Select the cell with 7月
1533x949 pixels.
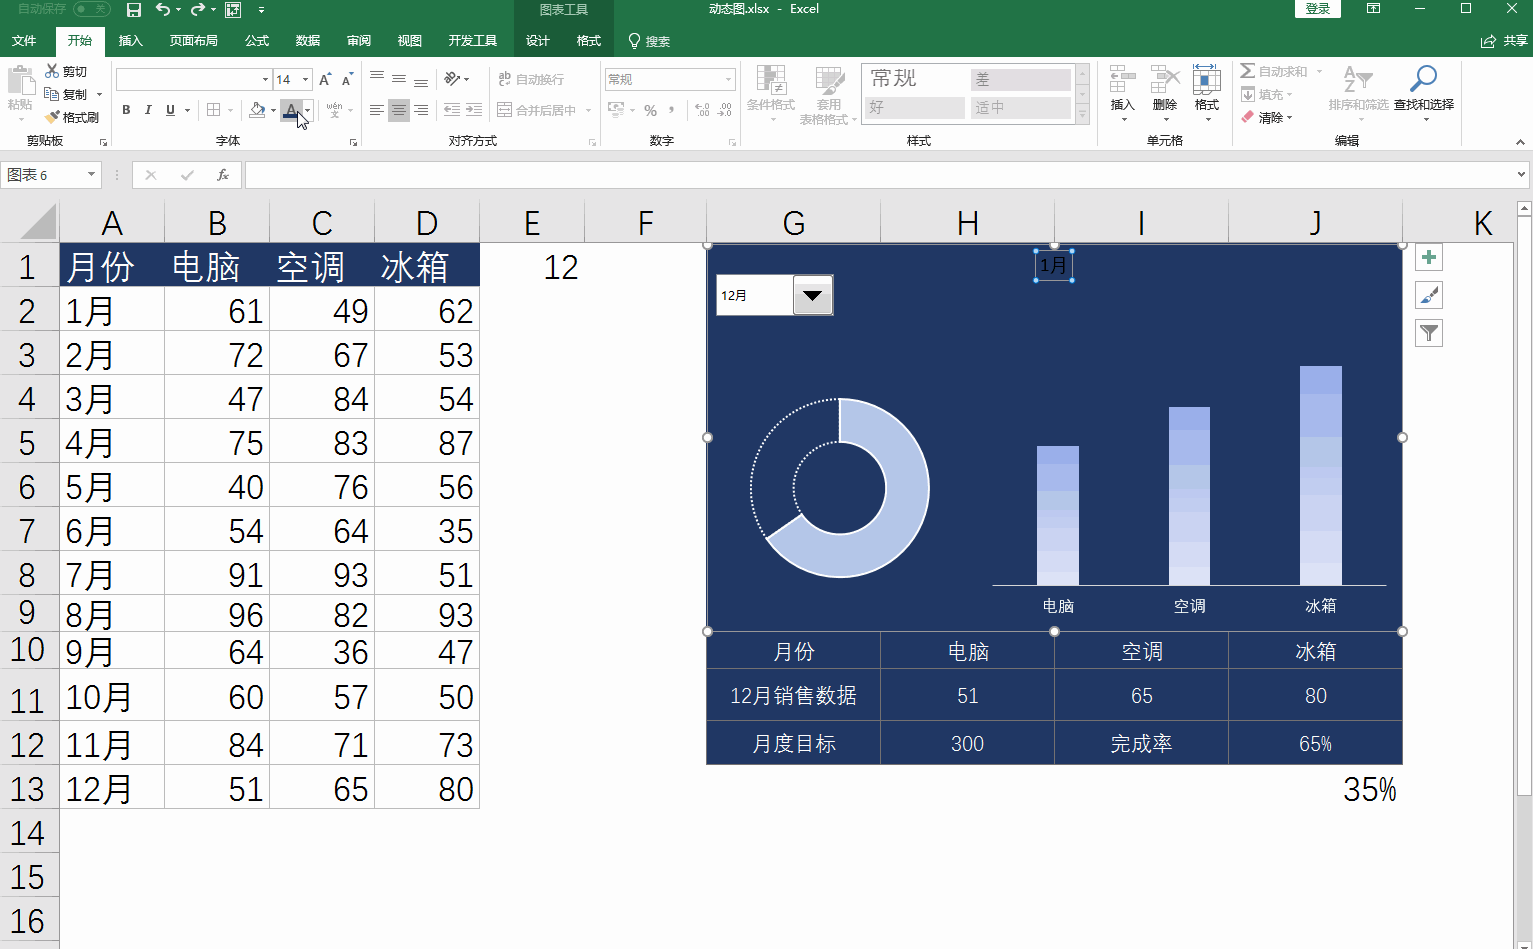[112, 575]
